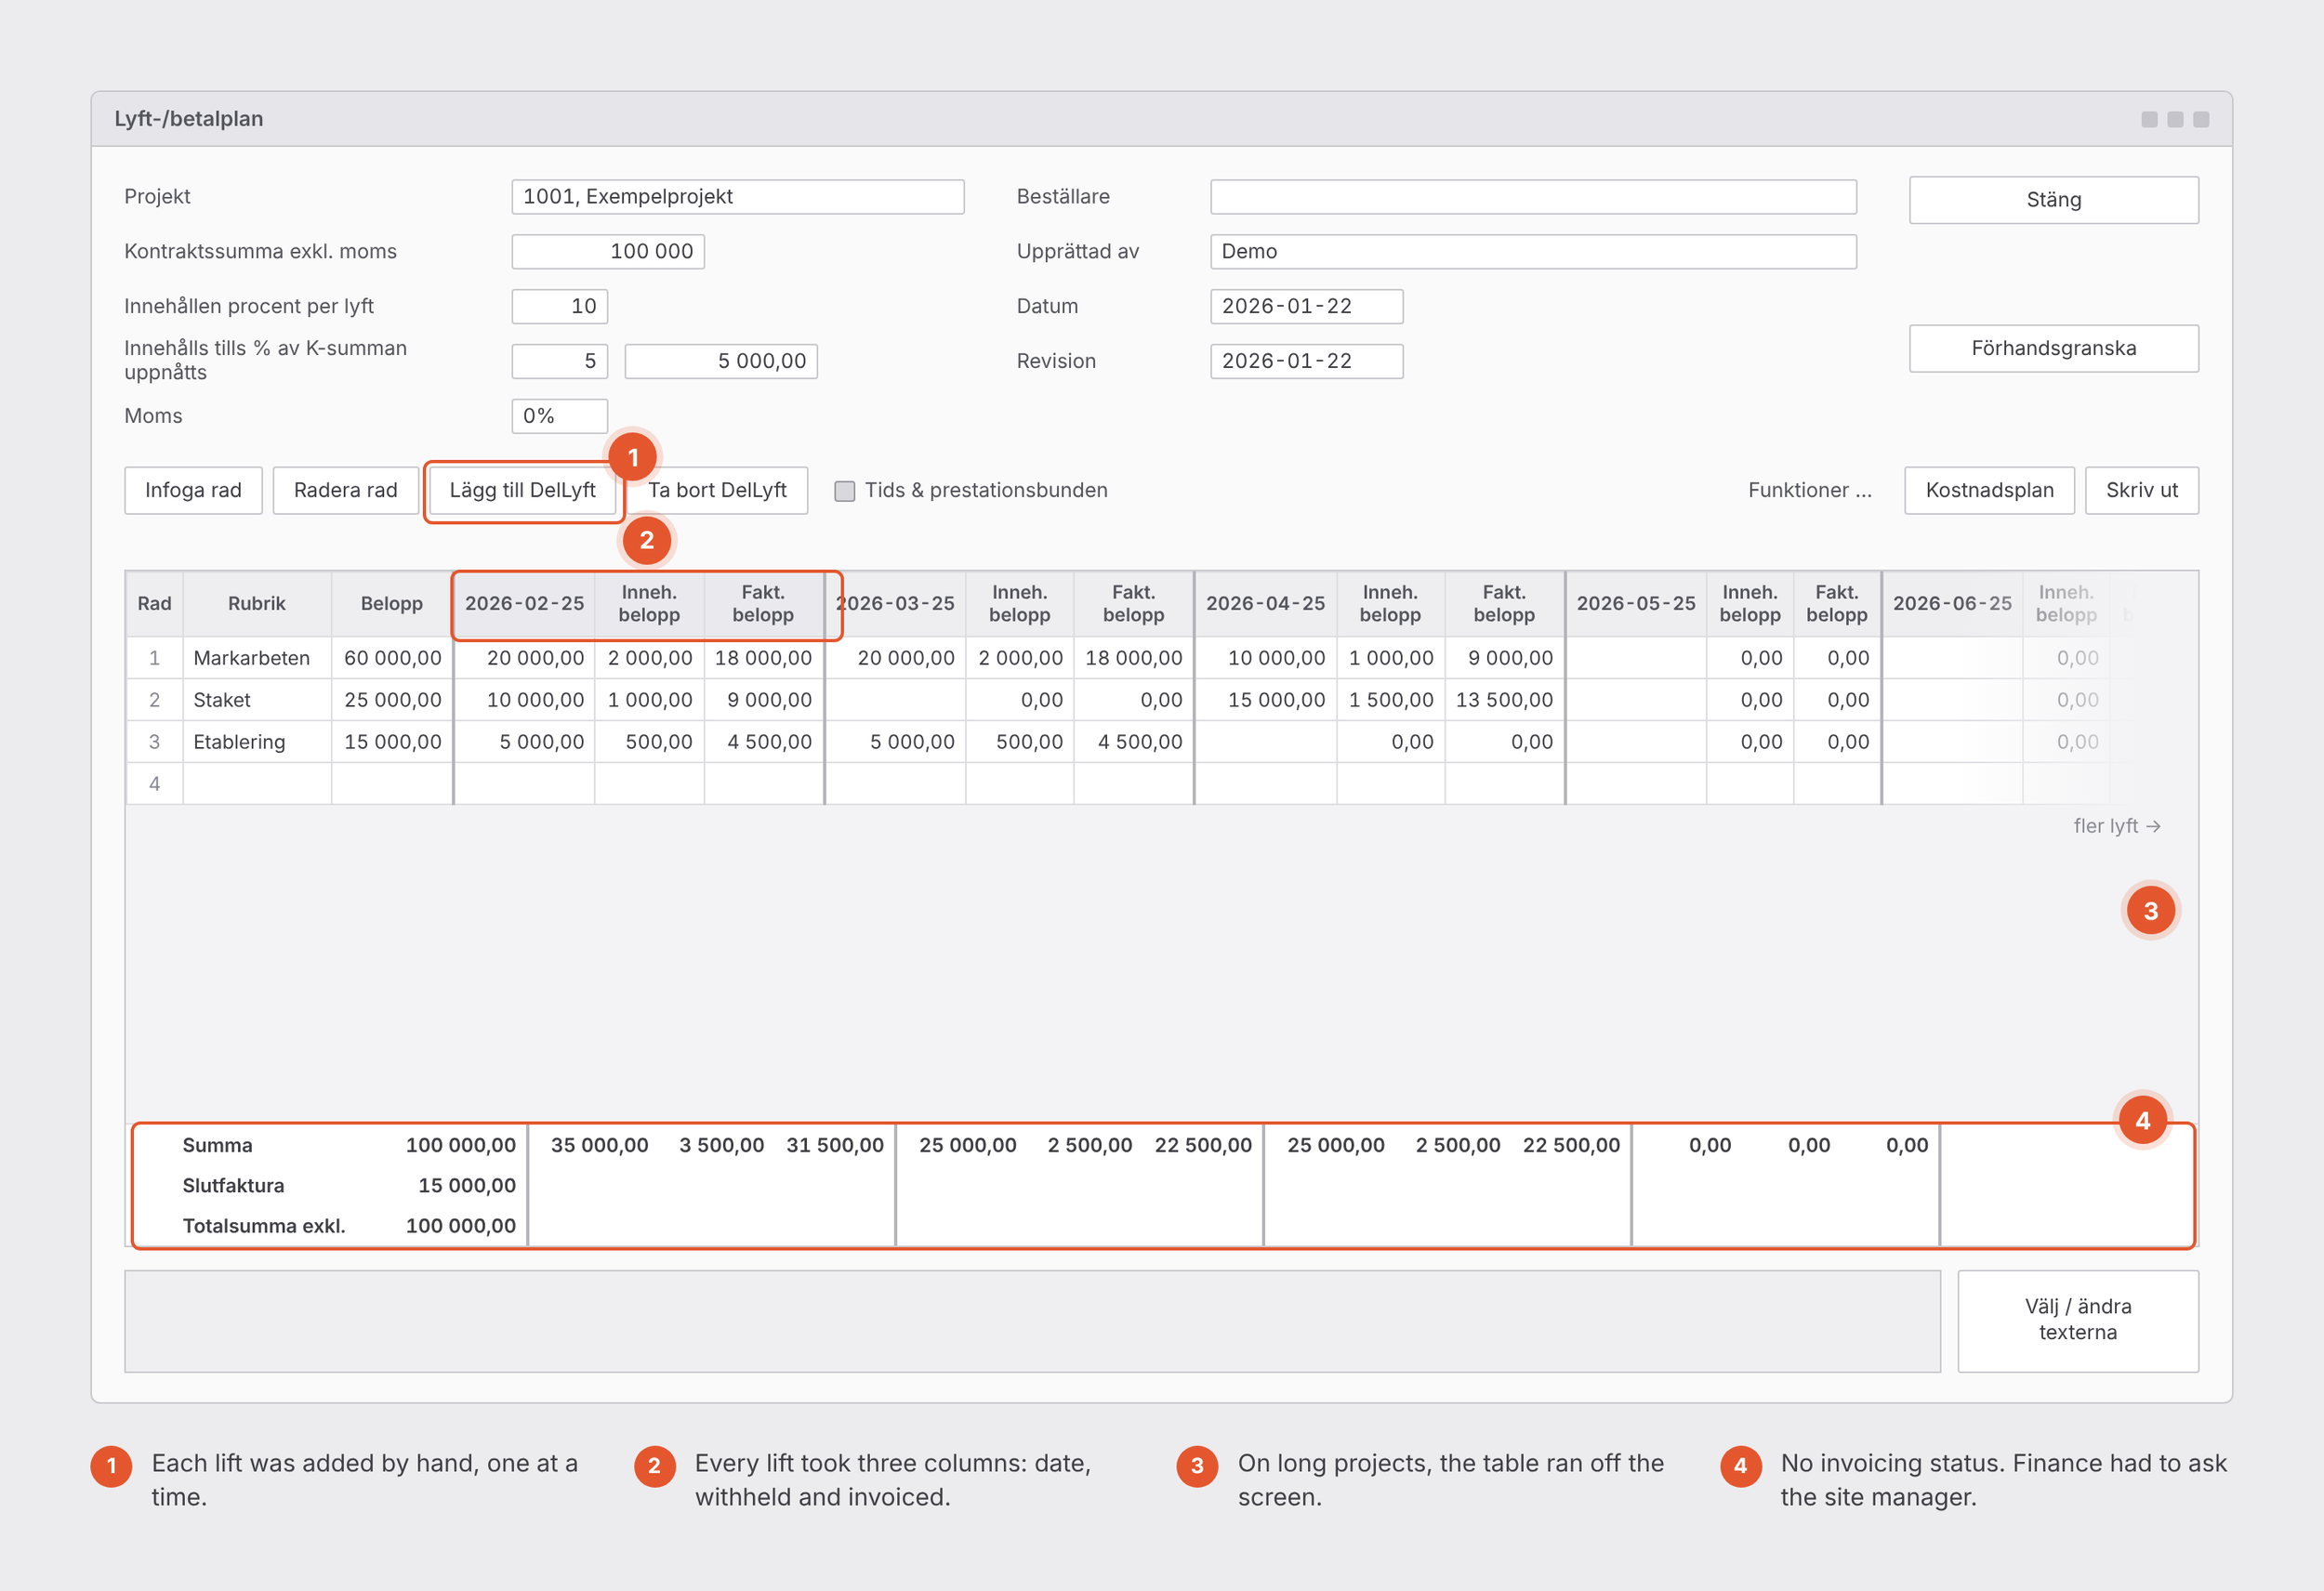Click Radera rad button
The height and width of the screenshot is (1591, 2324).
345,490
